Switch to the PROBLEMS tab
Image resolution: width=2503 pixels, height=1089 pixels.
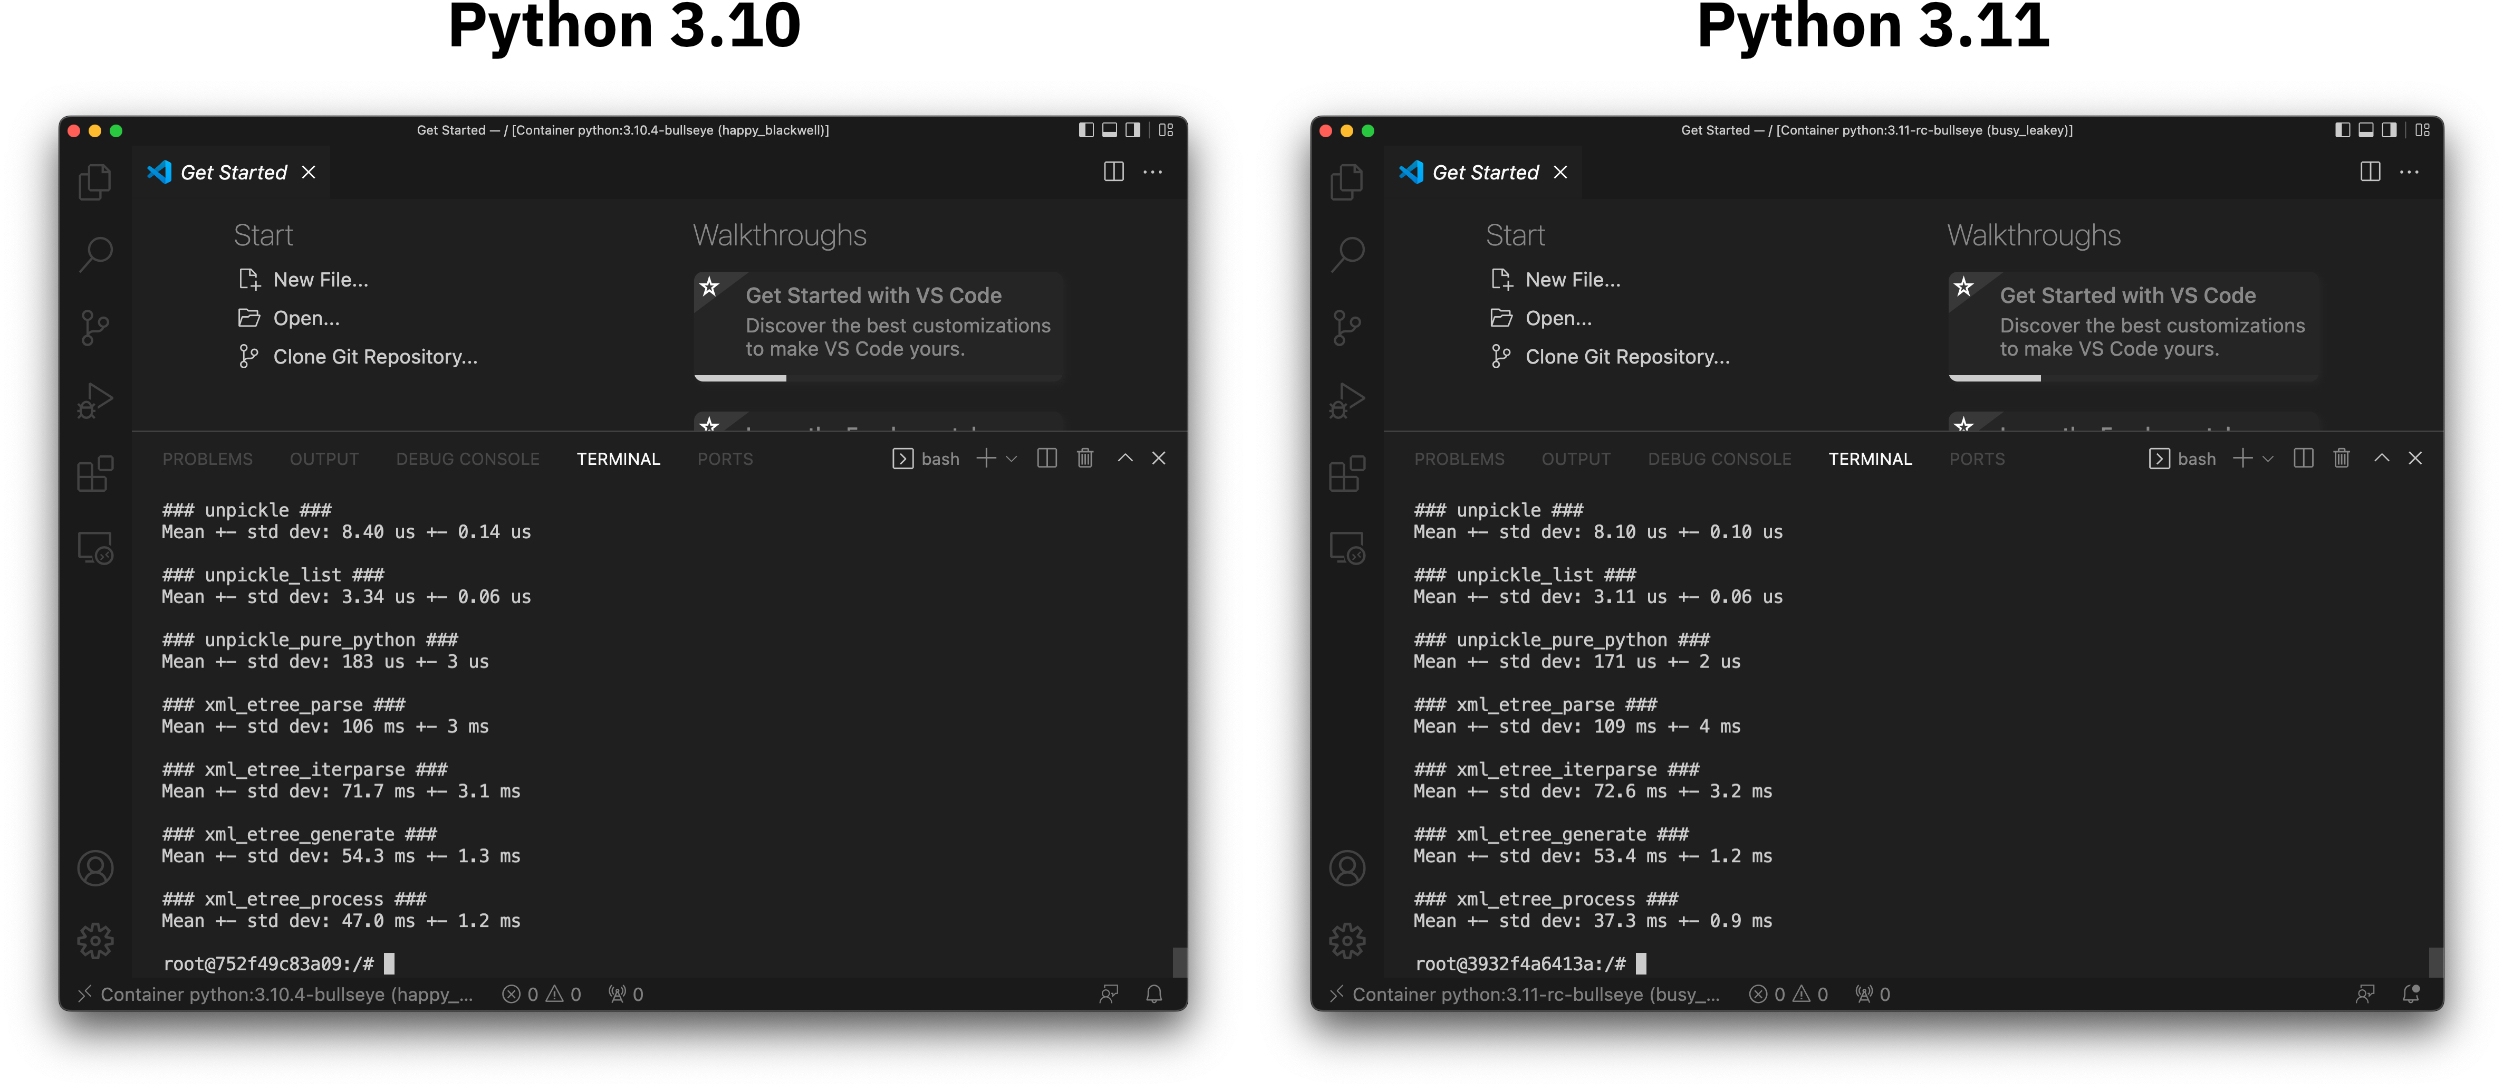207,458
